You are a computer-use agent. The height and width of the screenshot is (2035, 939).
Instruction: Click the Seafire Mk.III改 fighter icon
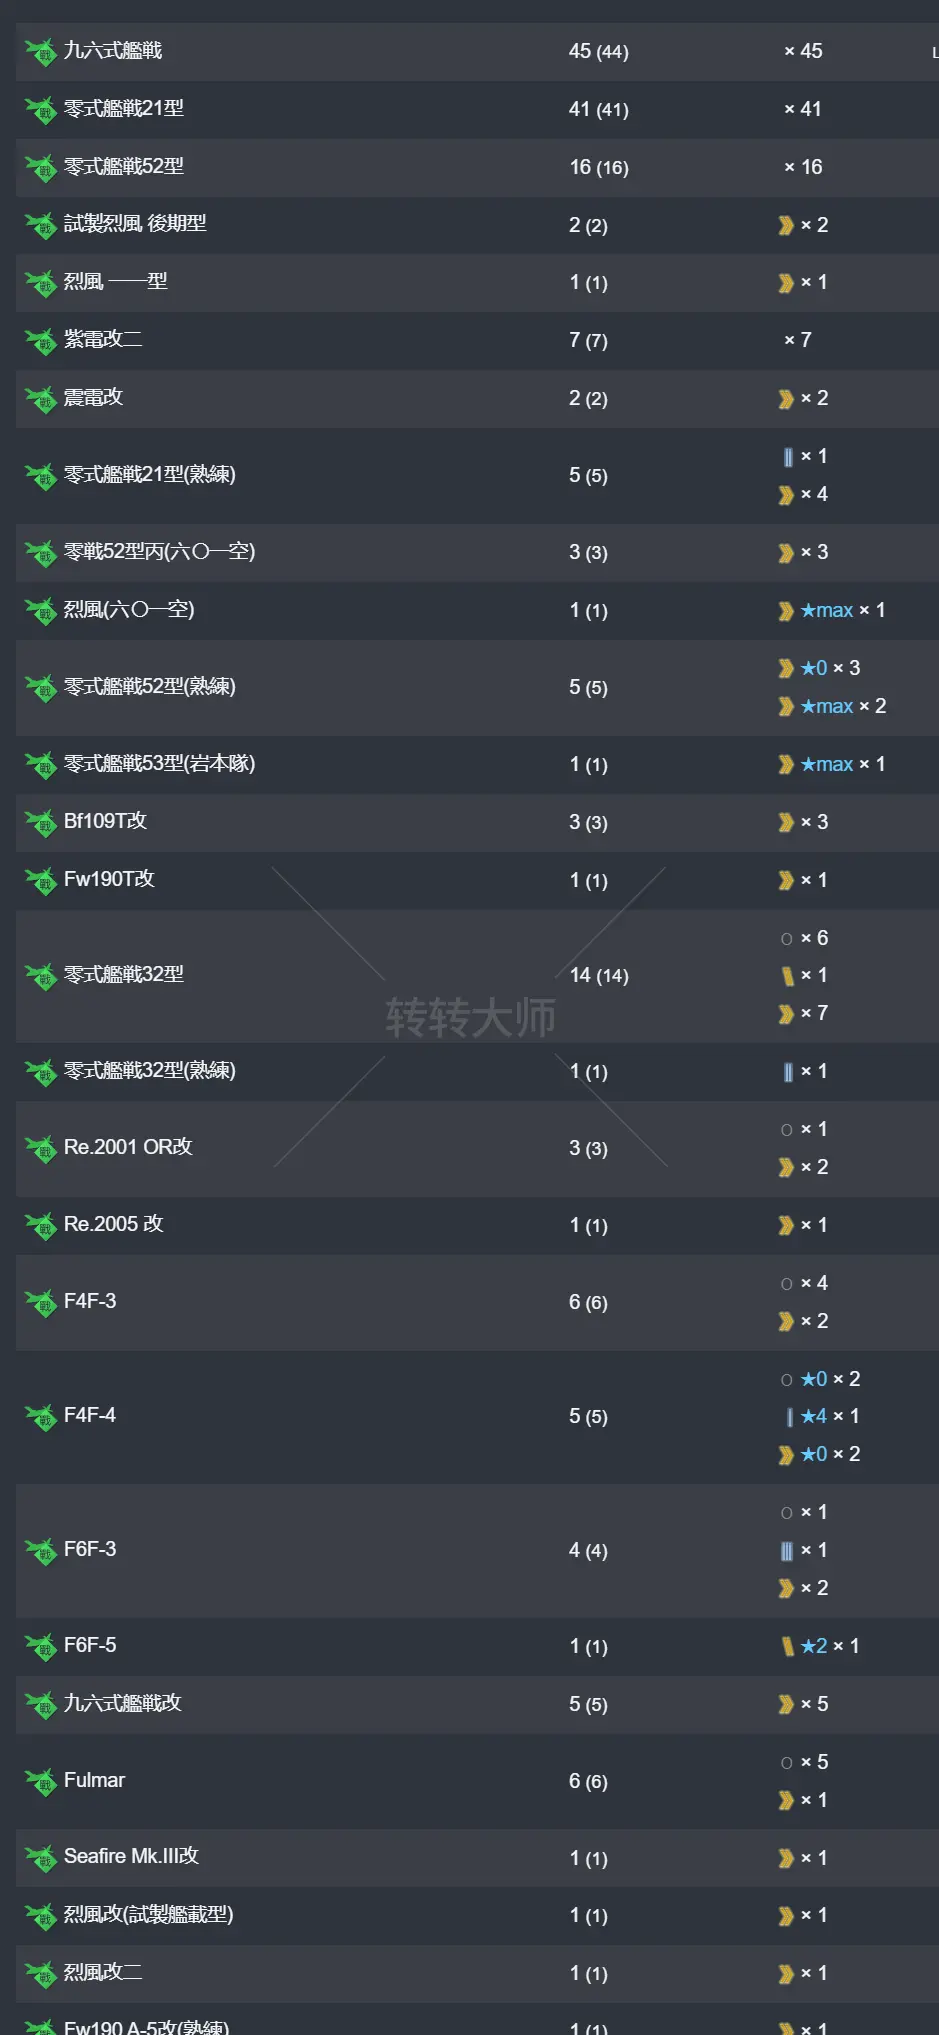(x=43, y=1858)
